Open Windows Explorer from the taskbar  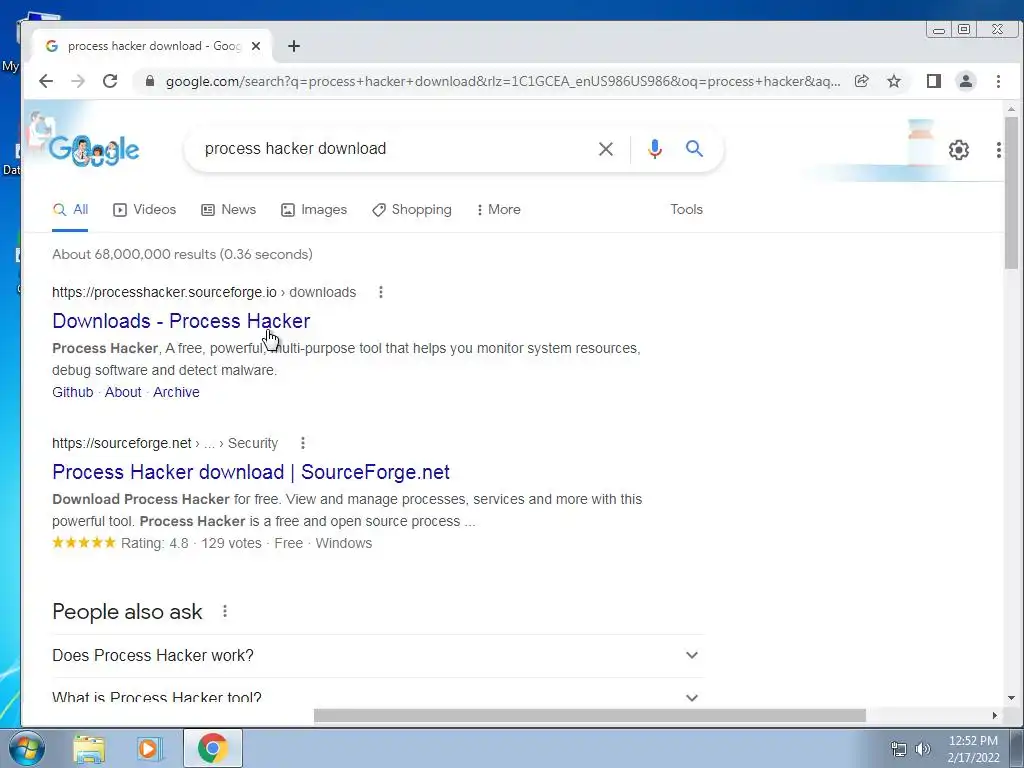(x=89, y=749)
